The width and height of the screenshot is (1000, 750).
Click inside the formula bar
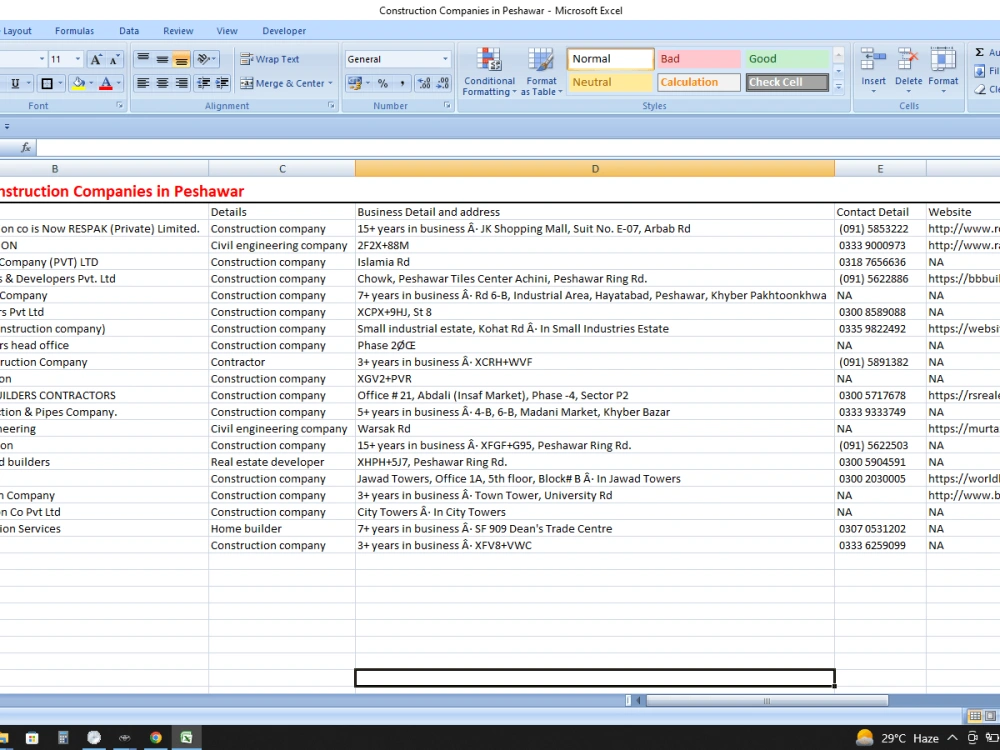click(x=518, y=148)
